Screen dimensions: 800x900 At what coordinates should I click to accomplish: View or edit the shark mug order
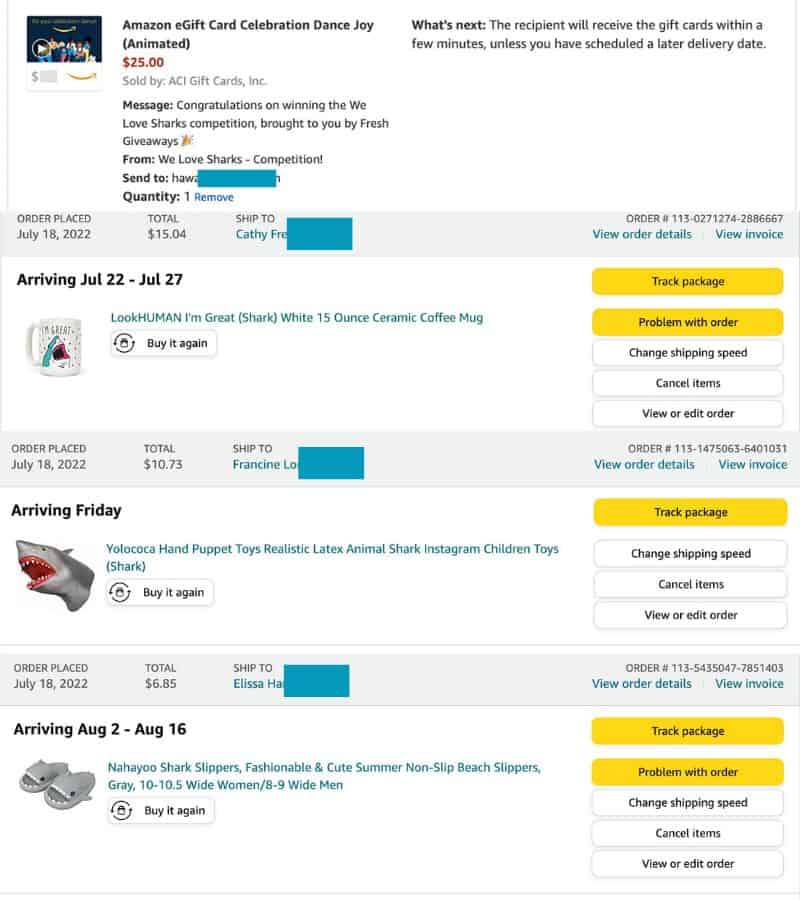tap(687, 413)
